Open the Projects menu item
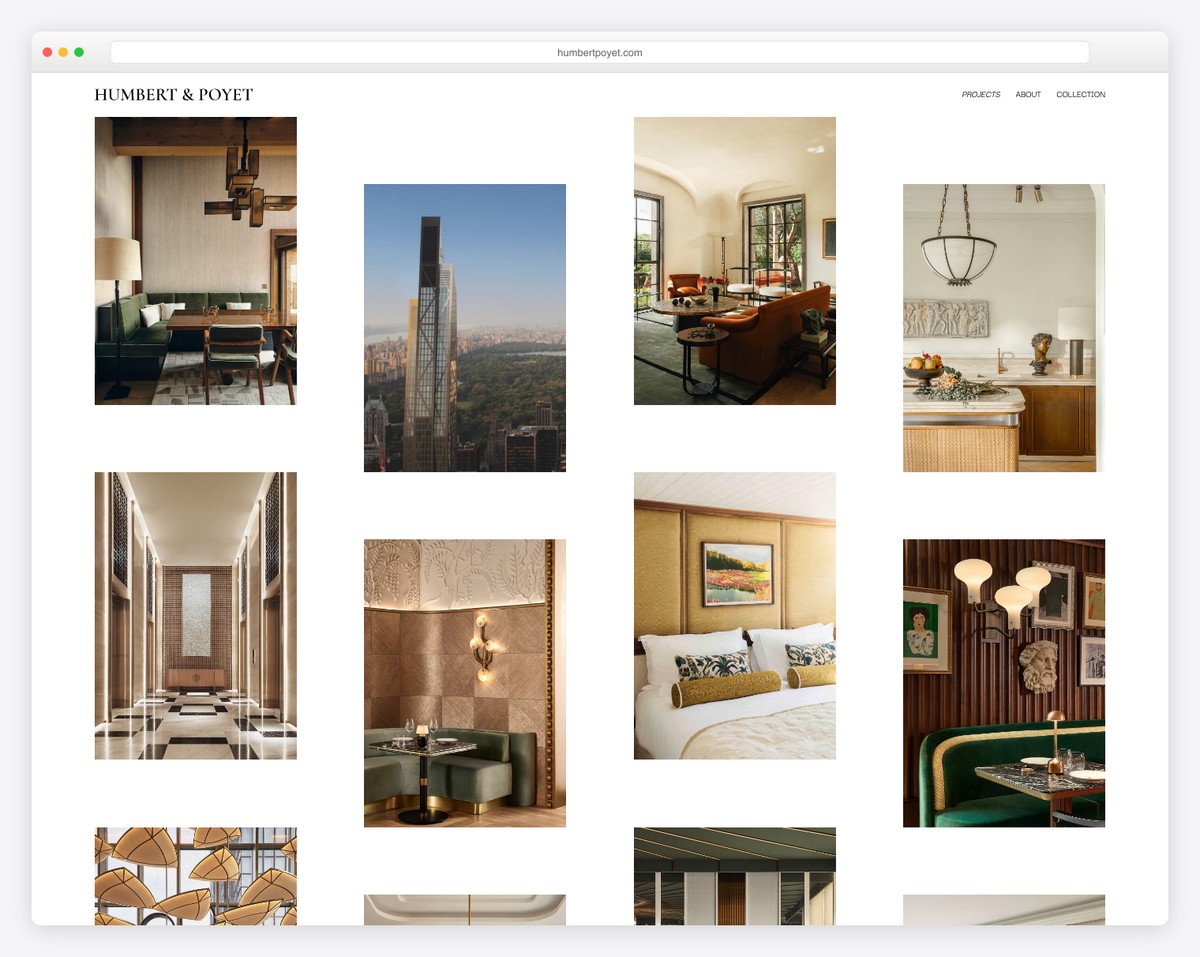Image resolution: width=1200 pixels, height=957 pixels. (x=980, y=95)
